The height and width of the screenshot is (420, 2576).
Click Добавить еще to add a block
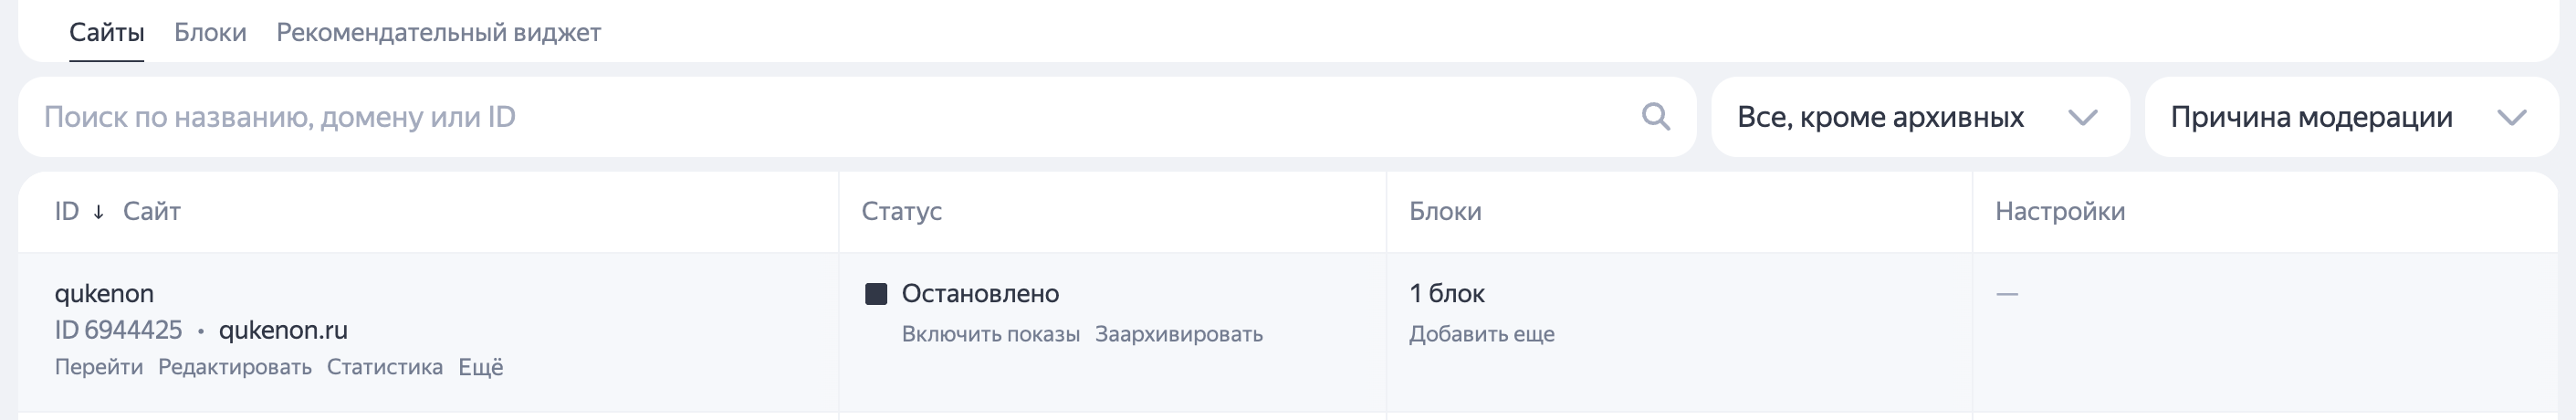pos(1482,334)
